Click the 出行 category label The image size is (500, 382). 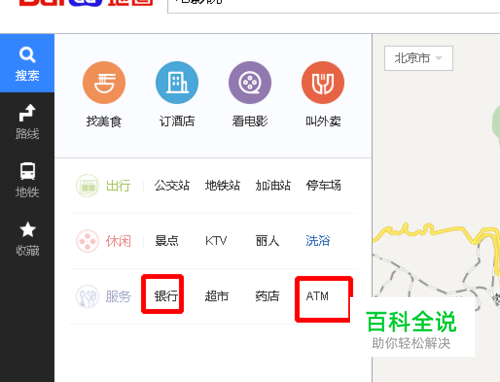[118, 186]
